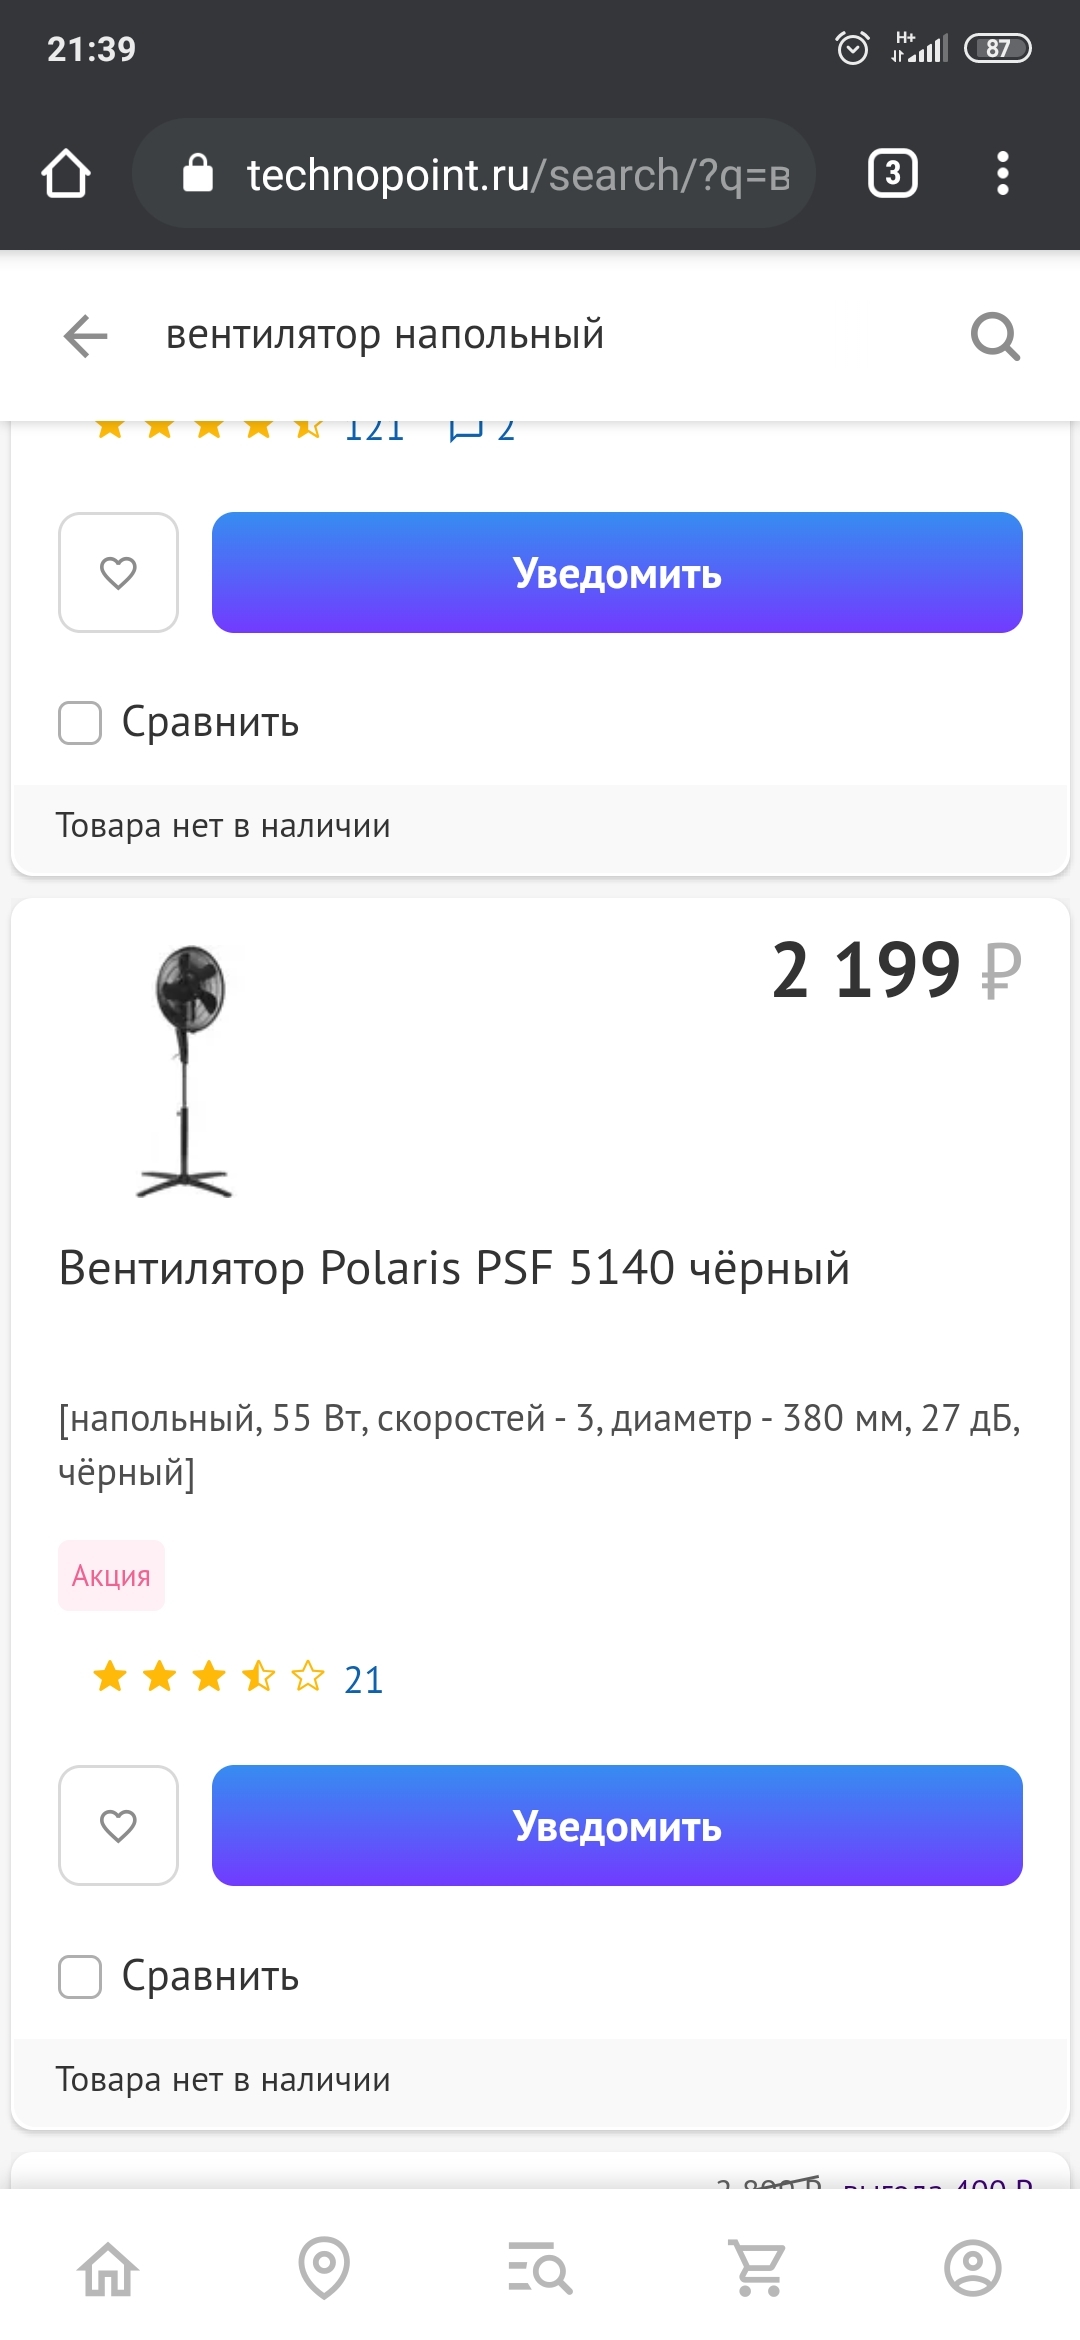Go to the home tab in bottom bar
This screenshot has width=1080, height=2340.
click(108, 2268)
